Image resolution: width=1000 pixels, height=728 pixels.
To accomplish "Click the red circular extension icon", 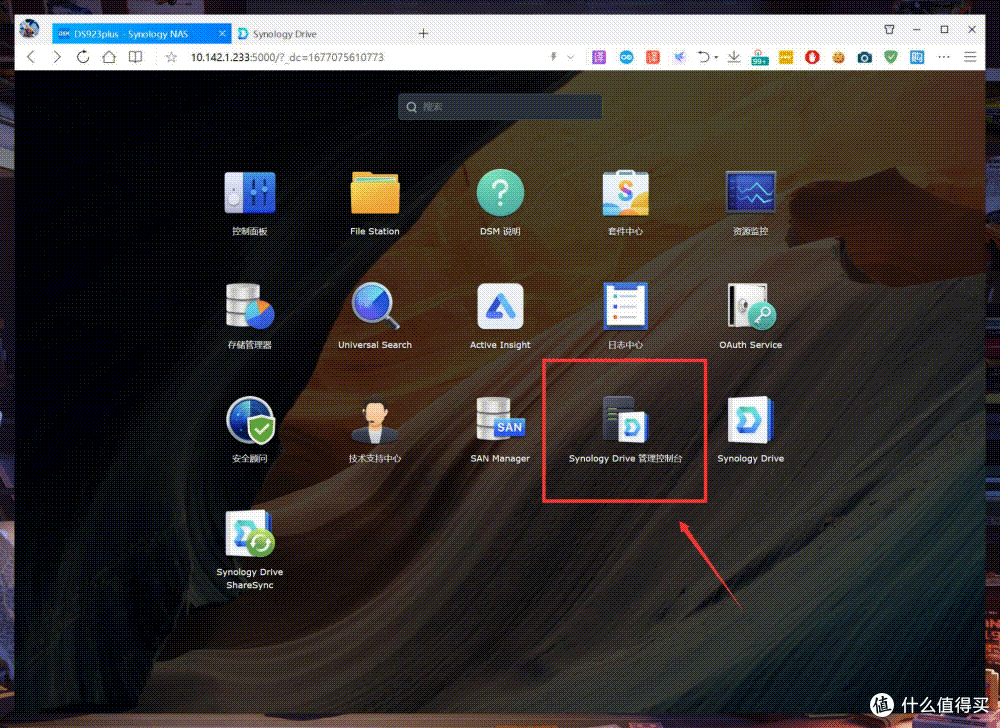I will tap(812, 57).
